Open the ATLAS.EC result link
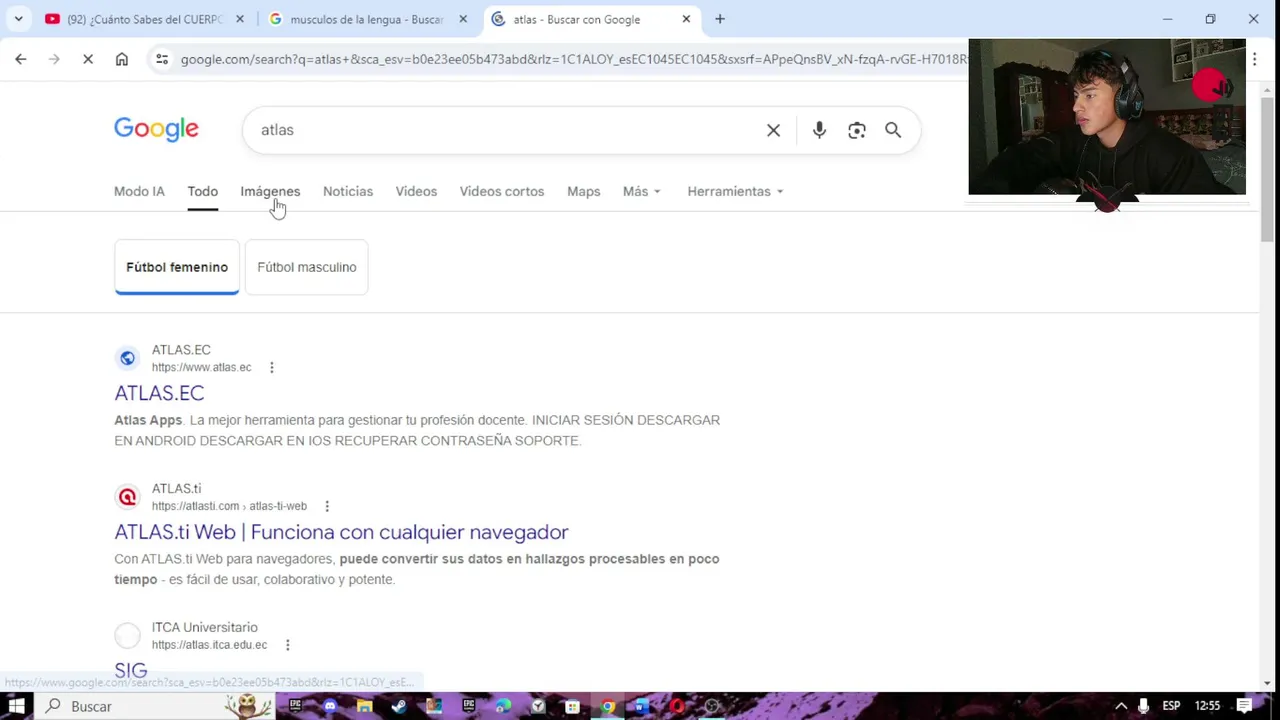Image resolution: width=1280 pixels, height=720 pixels. click(x=159, y=393)
